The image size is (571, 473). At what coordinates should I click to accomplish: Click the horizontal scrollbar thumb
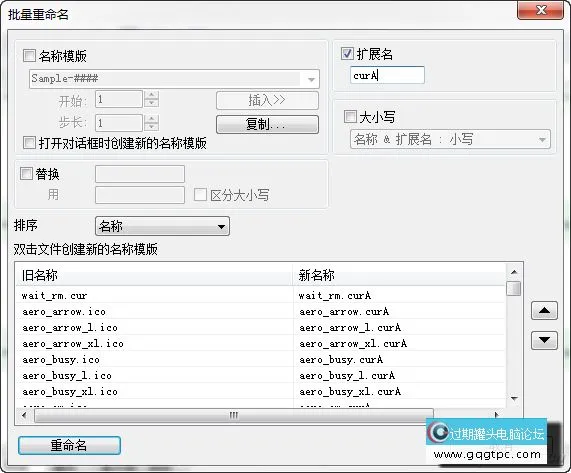pyautogui.click(x=234, y=415)
